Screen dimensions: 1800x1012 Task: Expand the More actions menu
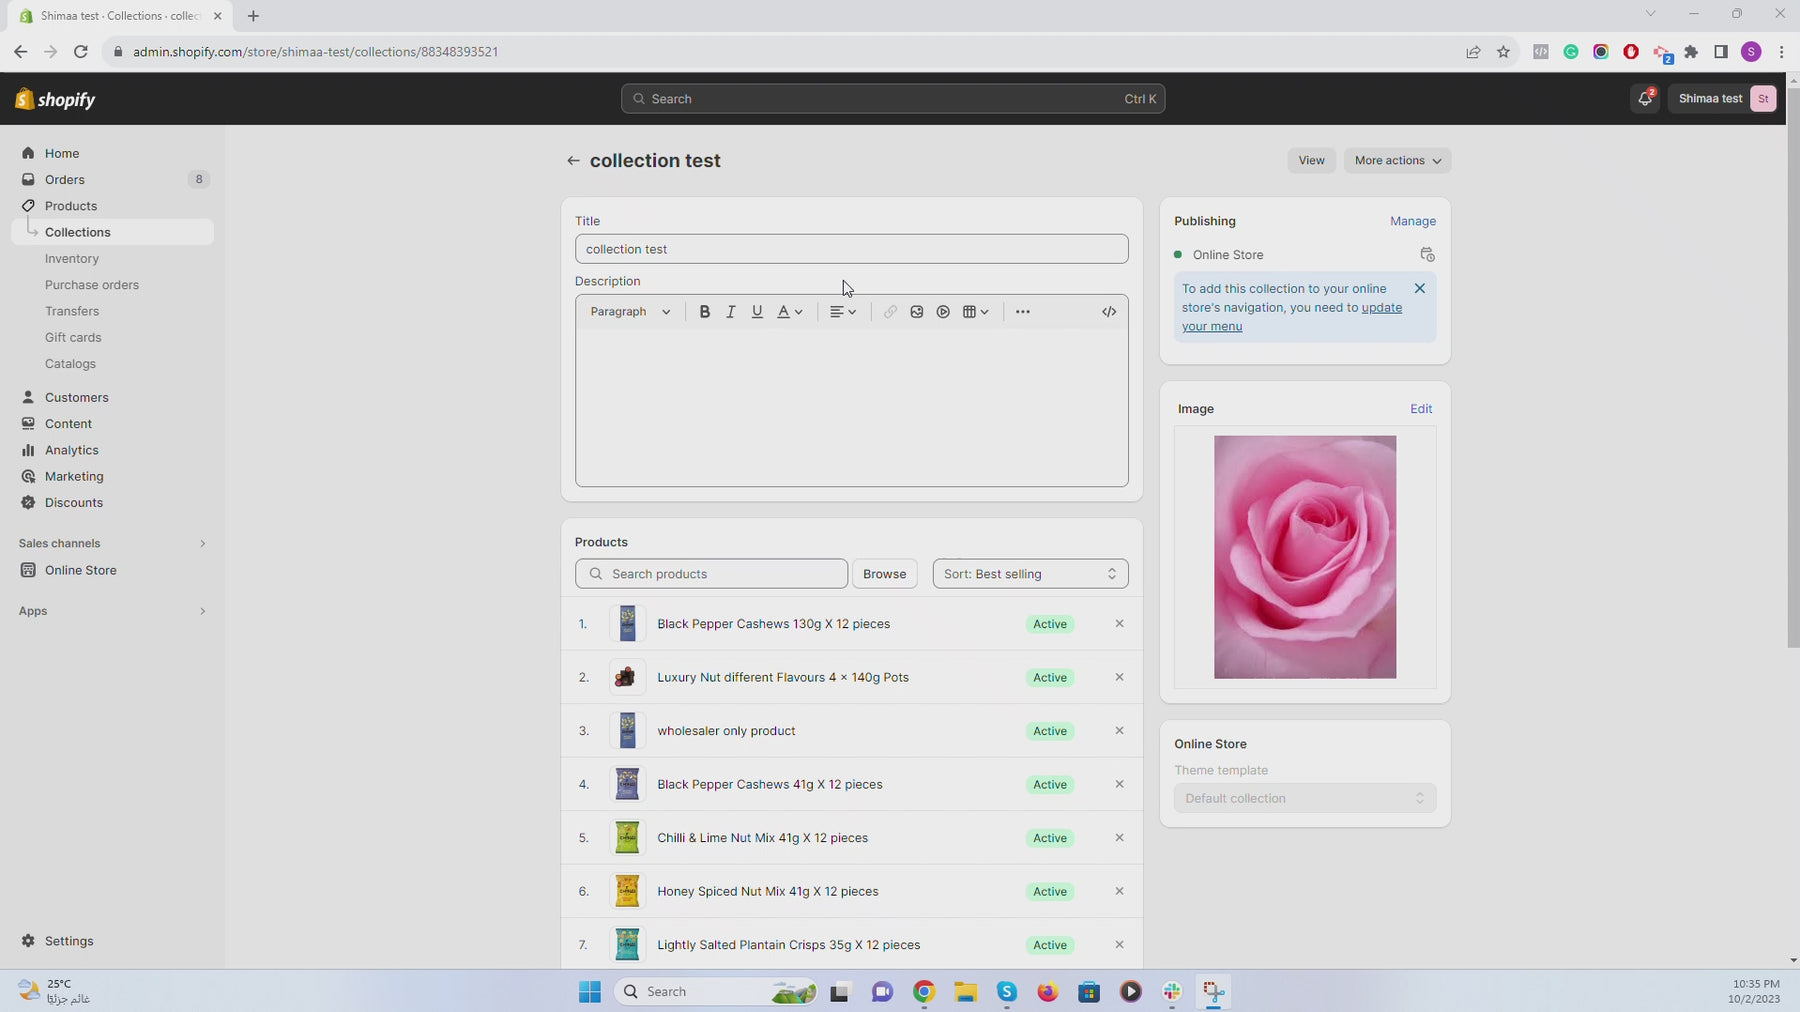click(1397, 161)
